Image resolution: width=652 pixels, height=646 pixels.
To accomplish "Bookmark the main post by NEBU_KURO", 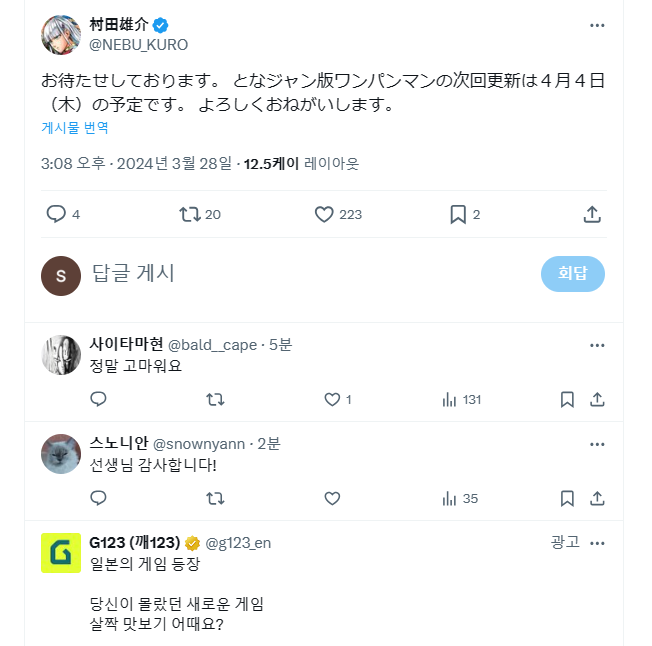I will coord(457,214).
